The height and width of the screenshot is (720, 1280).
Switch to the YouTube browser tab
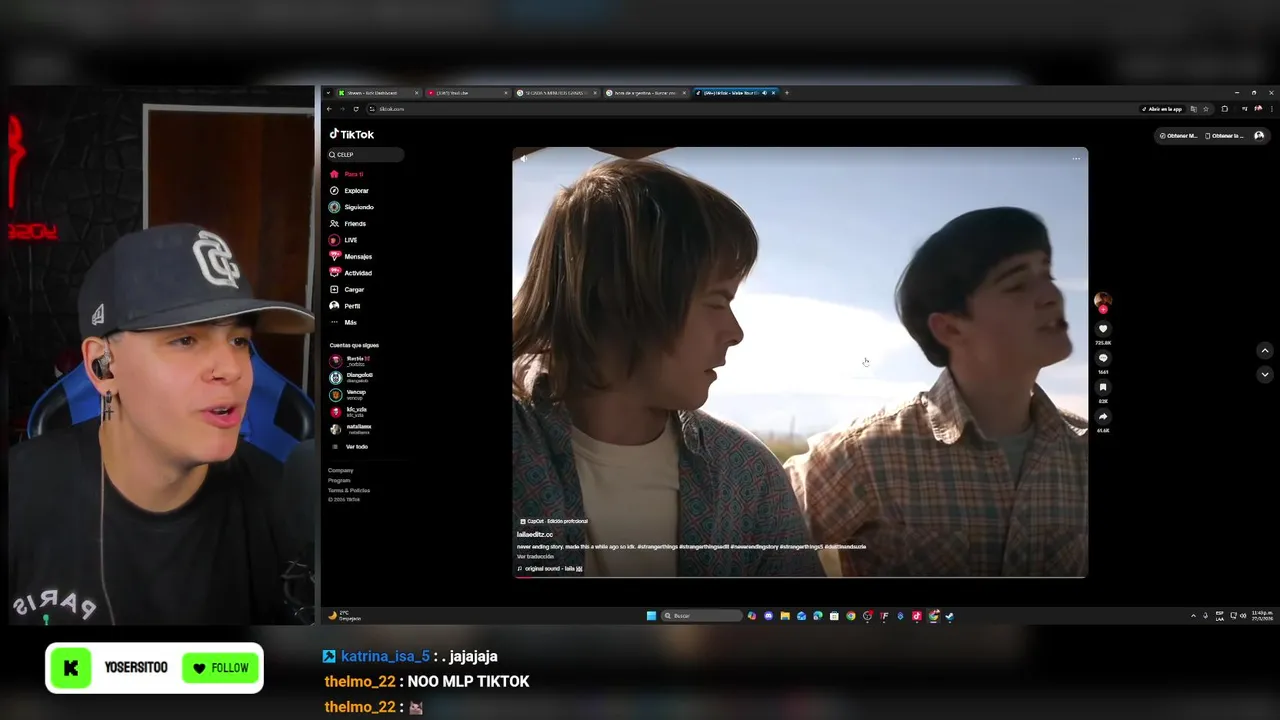point(468,93)
